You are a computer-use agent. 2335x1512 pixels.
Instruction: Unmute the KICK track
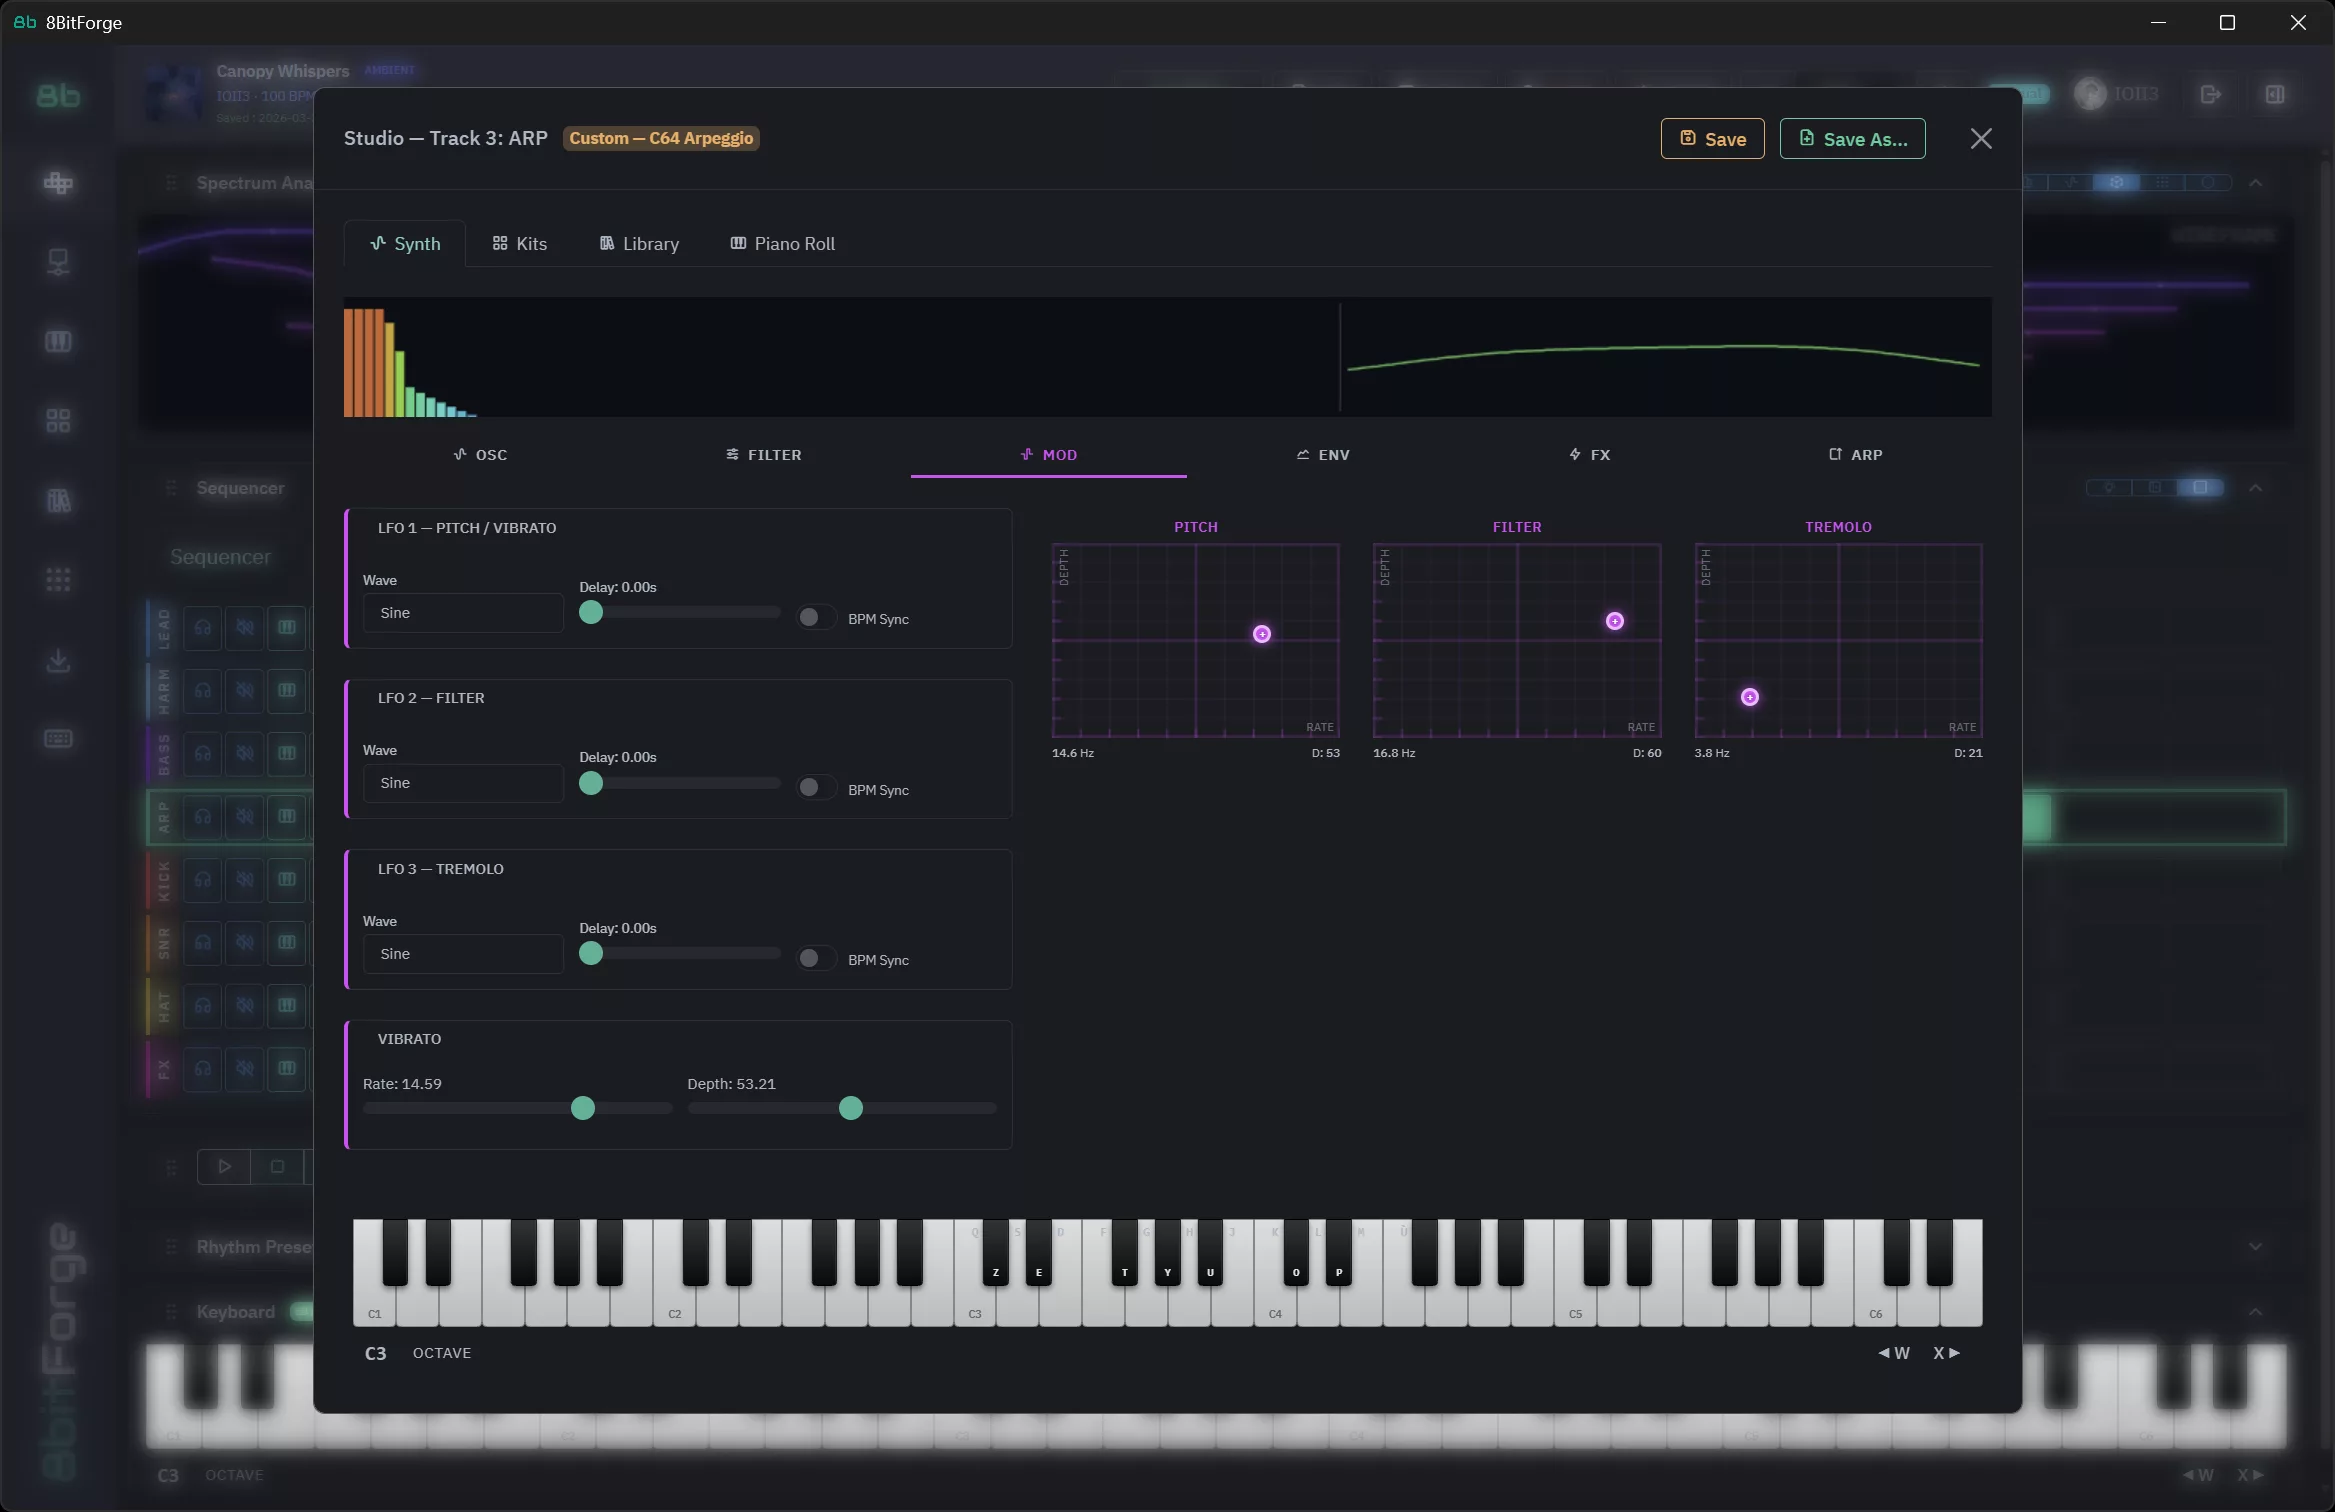(x=244, y=879)
